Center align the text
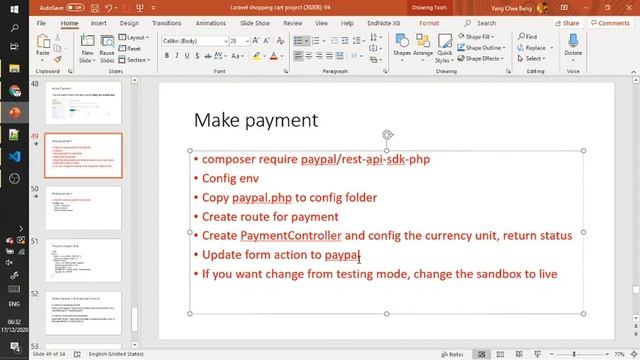This screenshot has width=640, height=360. click(x=309, y=56)
